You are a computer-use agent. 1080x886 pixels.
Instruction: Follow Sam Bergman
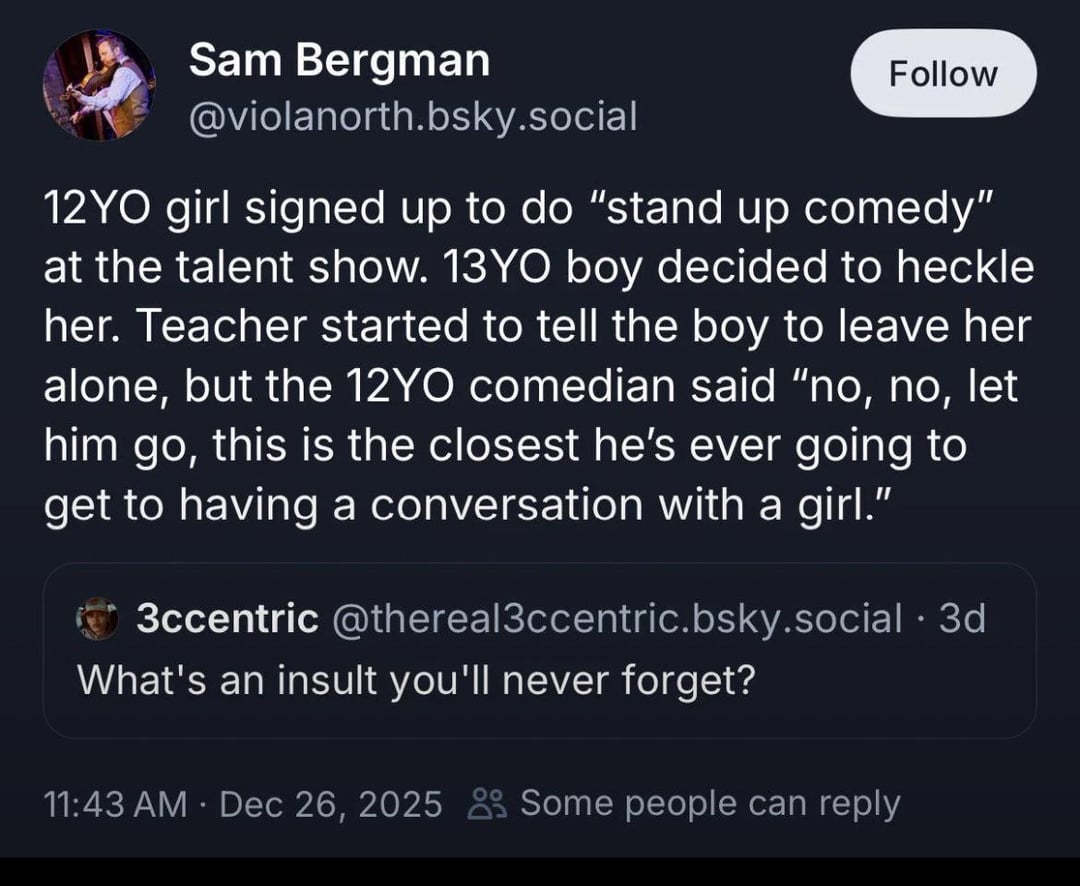943,73
